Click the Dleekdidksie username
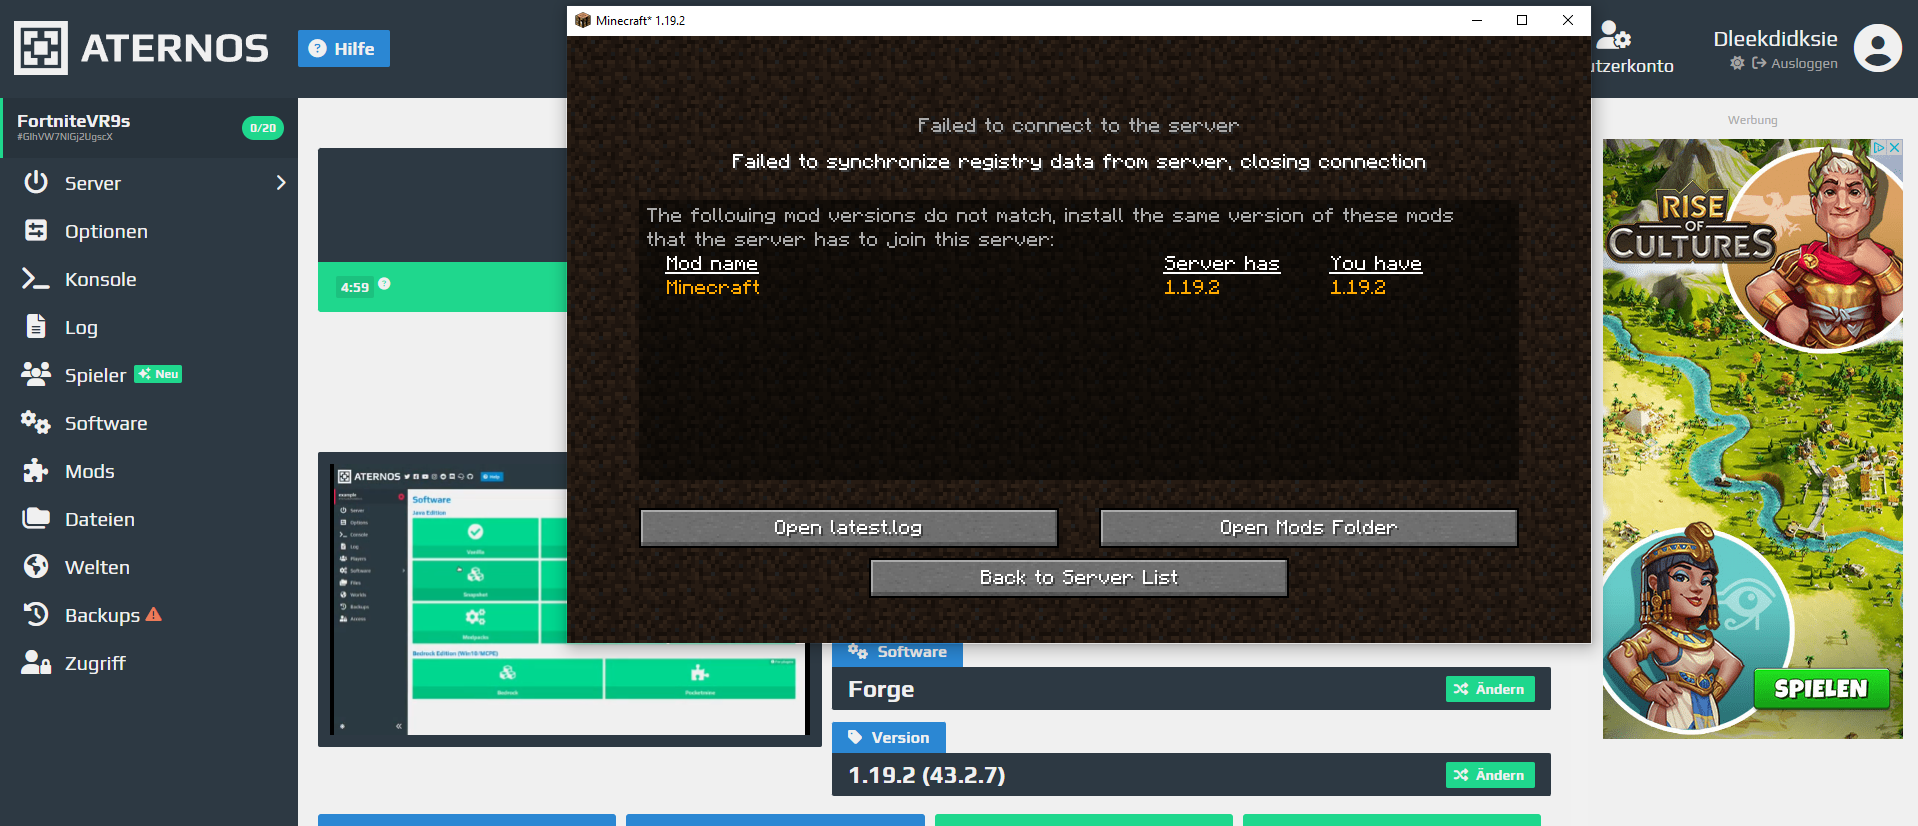The image size is (1918, 826). [x=1775, y=38]
